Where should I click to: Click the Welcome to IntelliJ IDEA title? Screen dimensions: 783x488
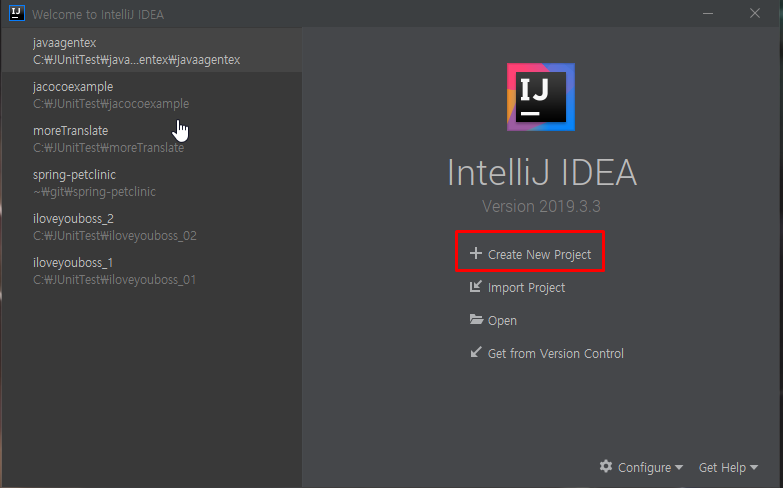98,14
